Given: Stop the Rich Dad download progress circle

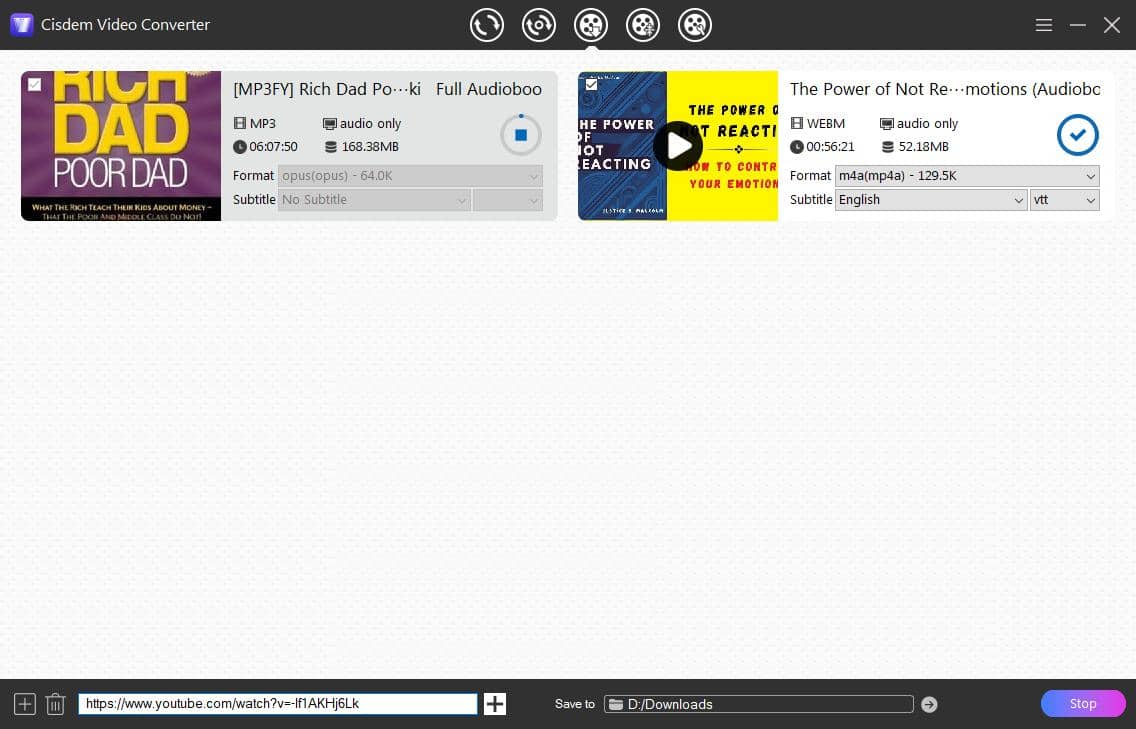Looking at the screenshot, I should tap(521, 135).
